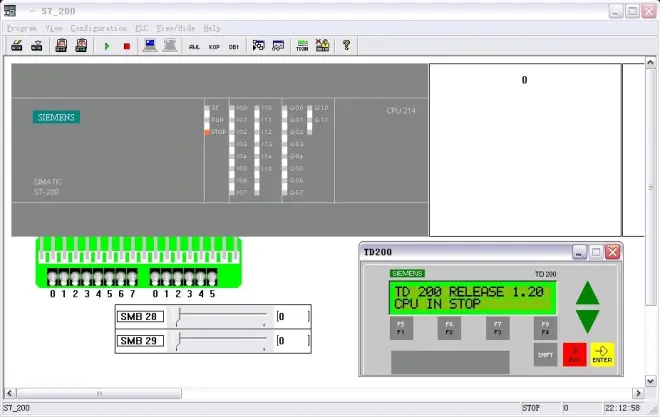The height and width of the screenshot is (417, 660).
Task: Click the paste program toolbar icon
Action: pyautogui.click(x=37, y=45)
